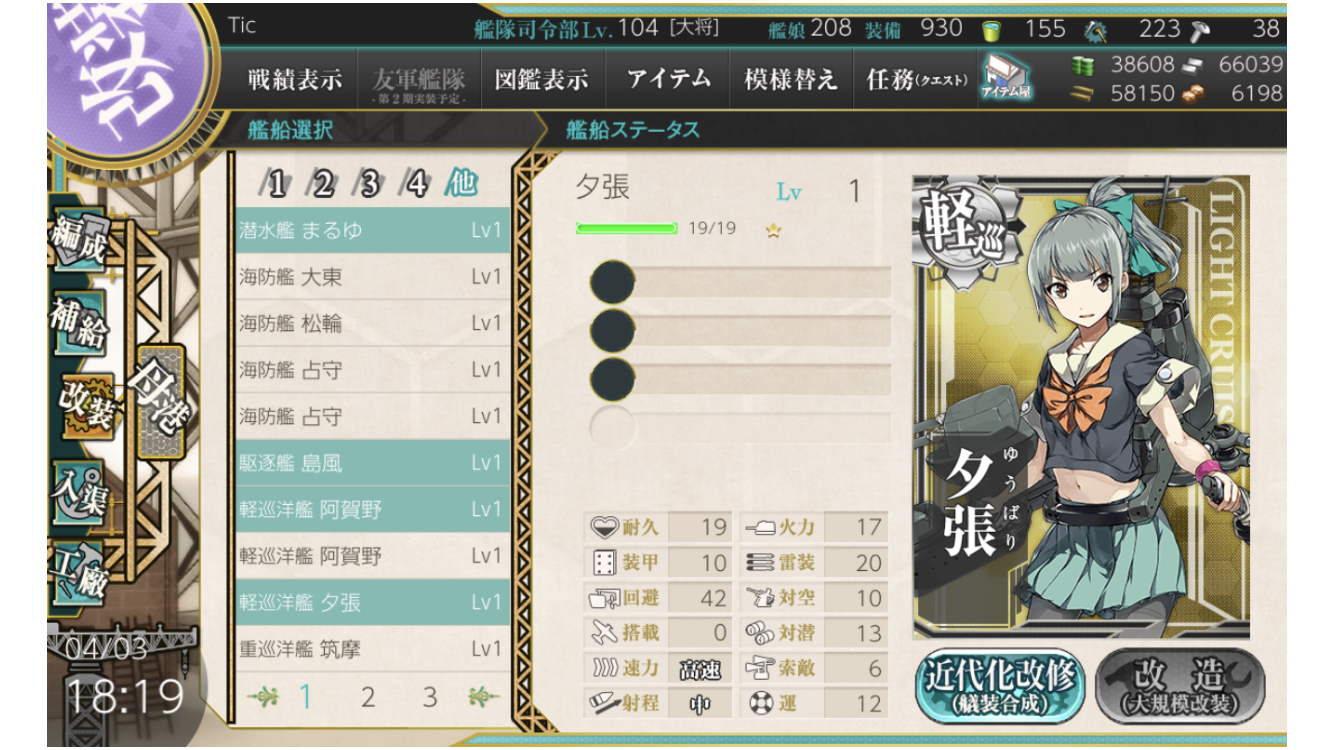The image size is (1334, 750).
Task: Click Yuubari's green HP bar
Action: coord(626,228)
